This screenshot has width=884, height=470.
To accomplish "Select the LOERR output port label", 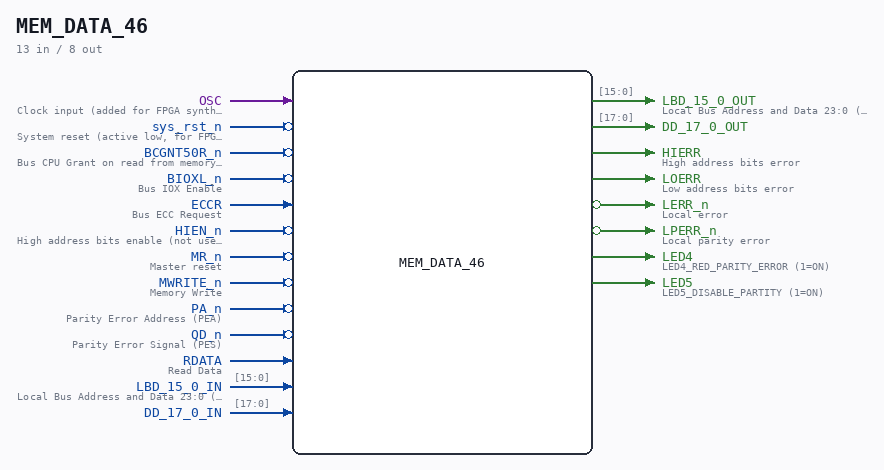I will (x=682, y=179).
